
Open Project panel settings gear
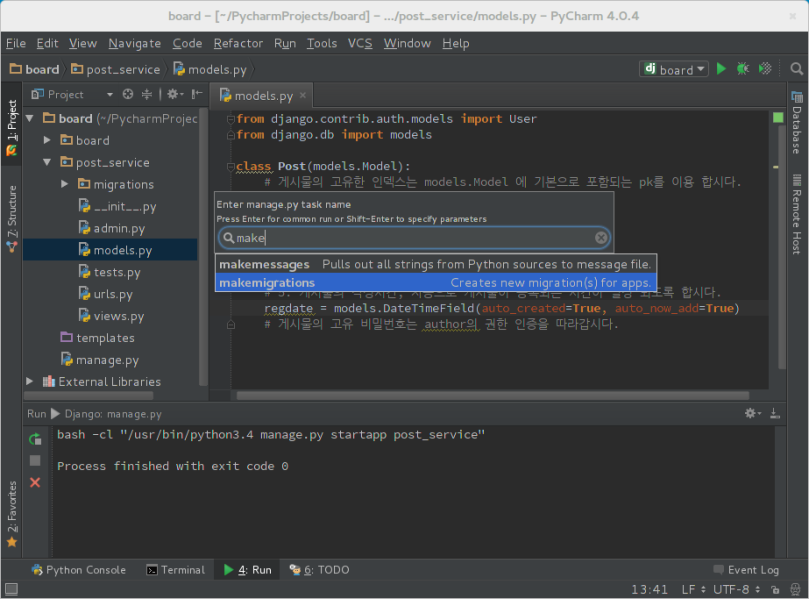point(175,94)
